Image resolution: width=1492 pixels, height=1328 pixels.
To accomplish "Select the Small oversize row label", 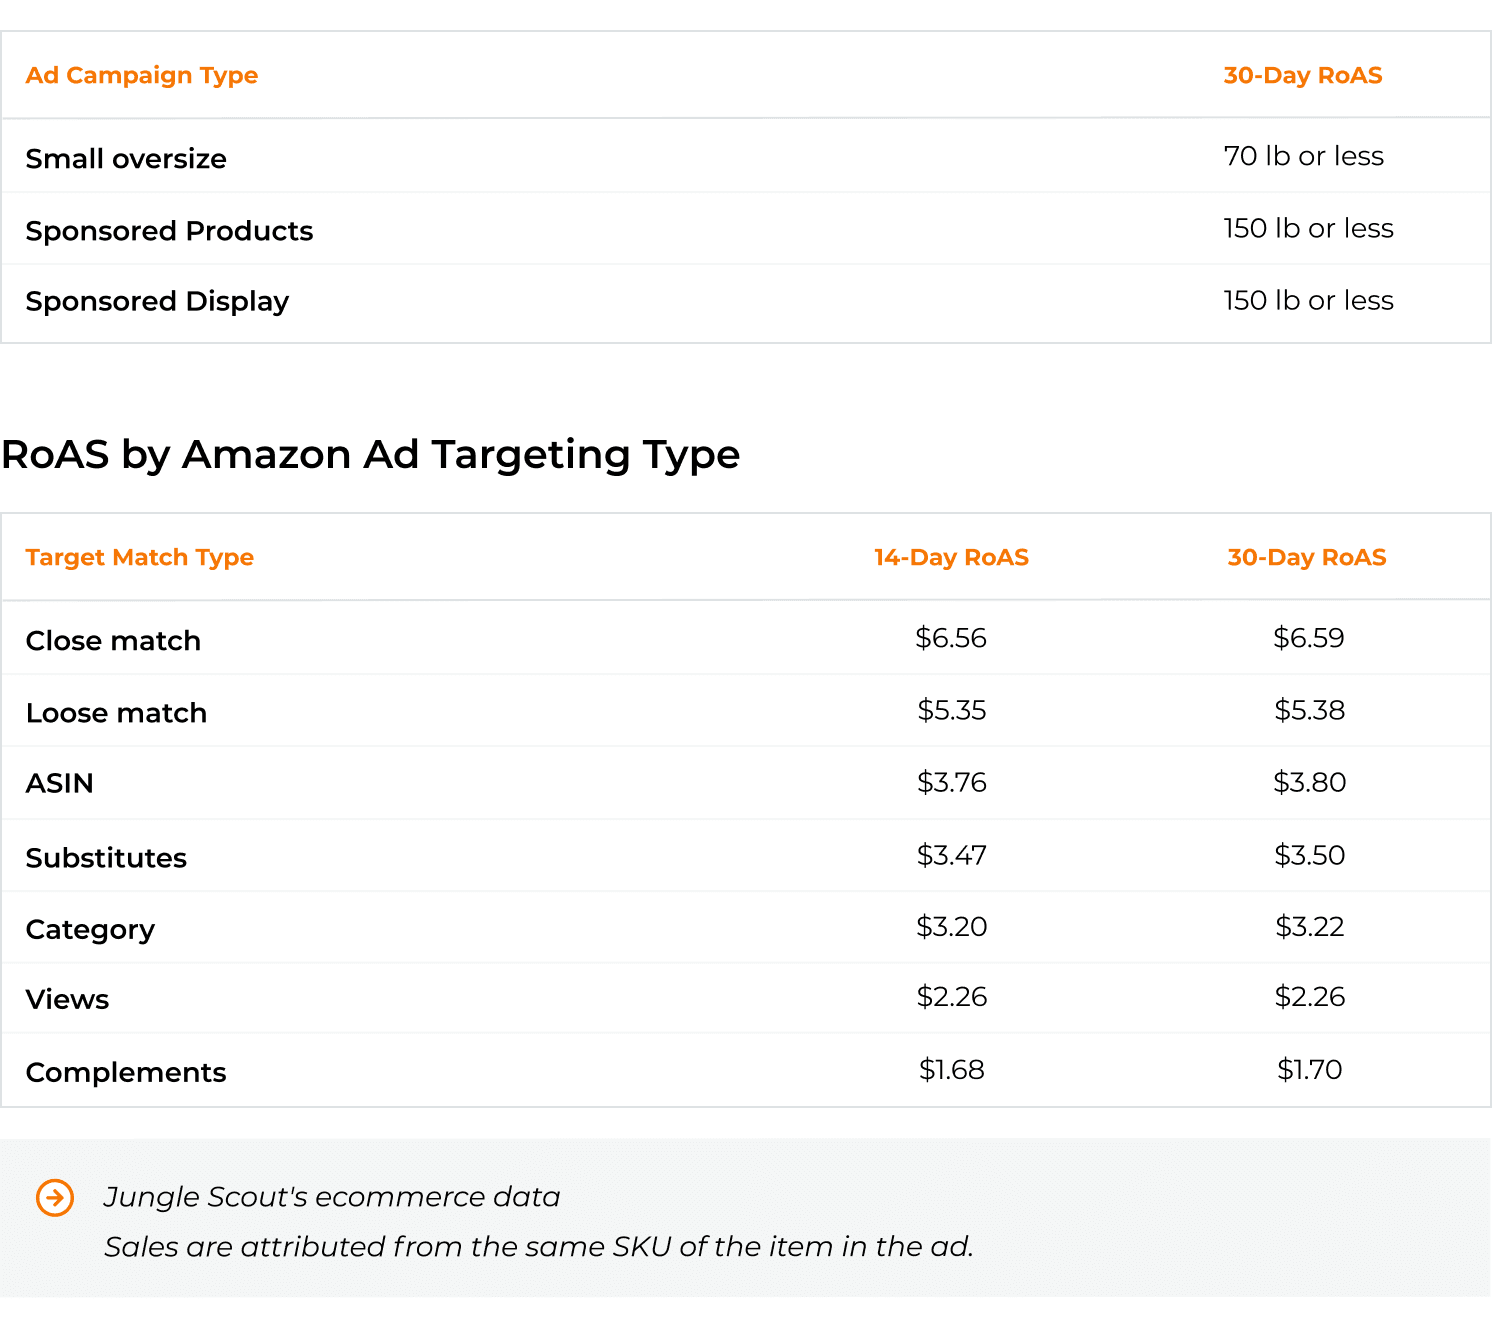I will (x=126, y=159).
